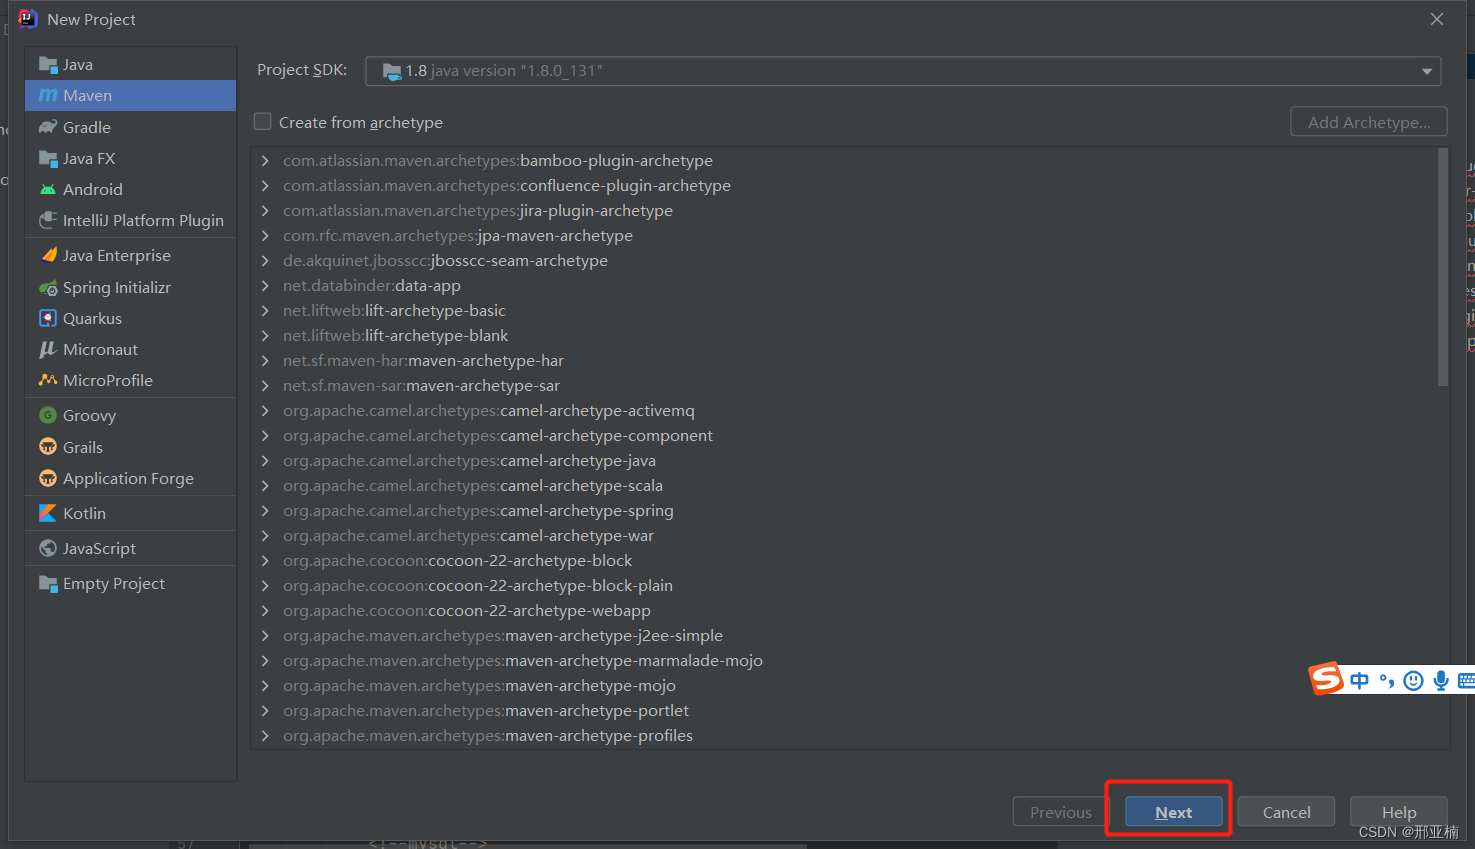This screenshot has width=1475, height=849.
Task: Select JavaScript project type label
Action: (x=99, y=549)
